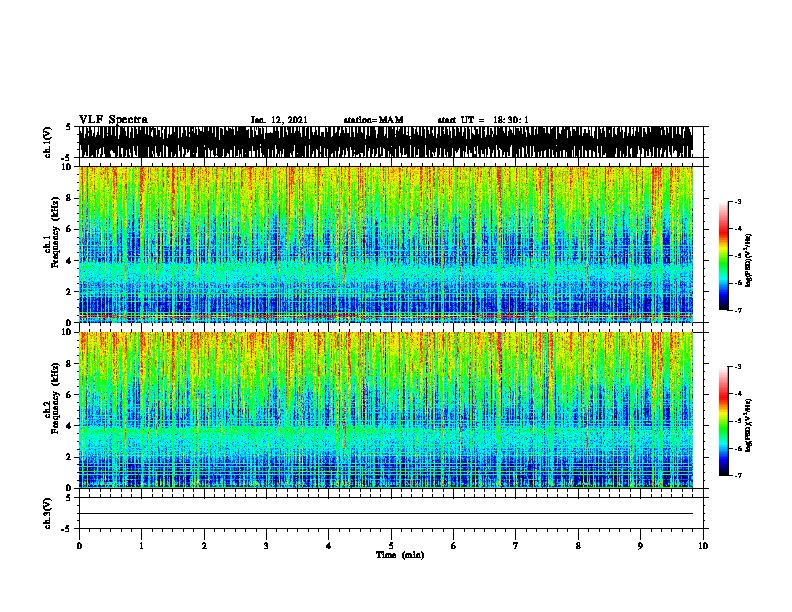Click the 'ch.1(V)' waveform axis label
Screen dimensions: 792x612
47,142
